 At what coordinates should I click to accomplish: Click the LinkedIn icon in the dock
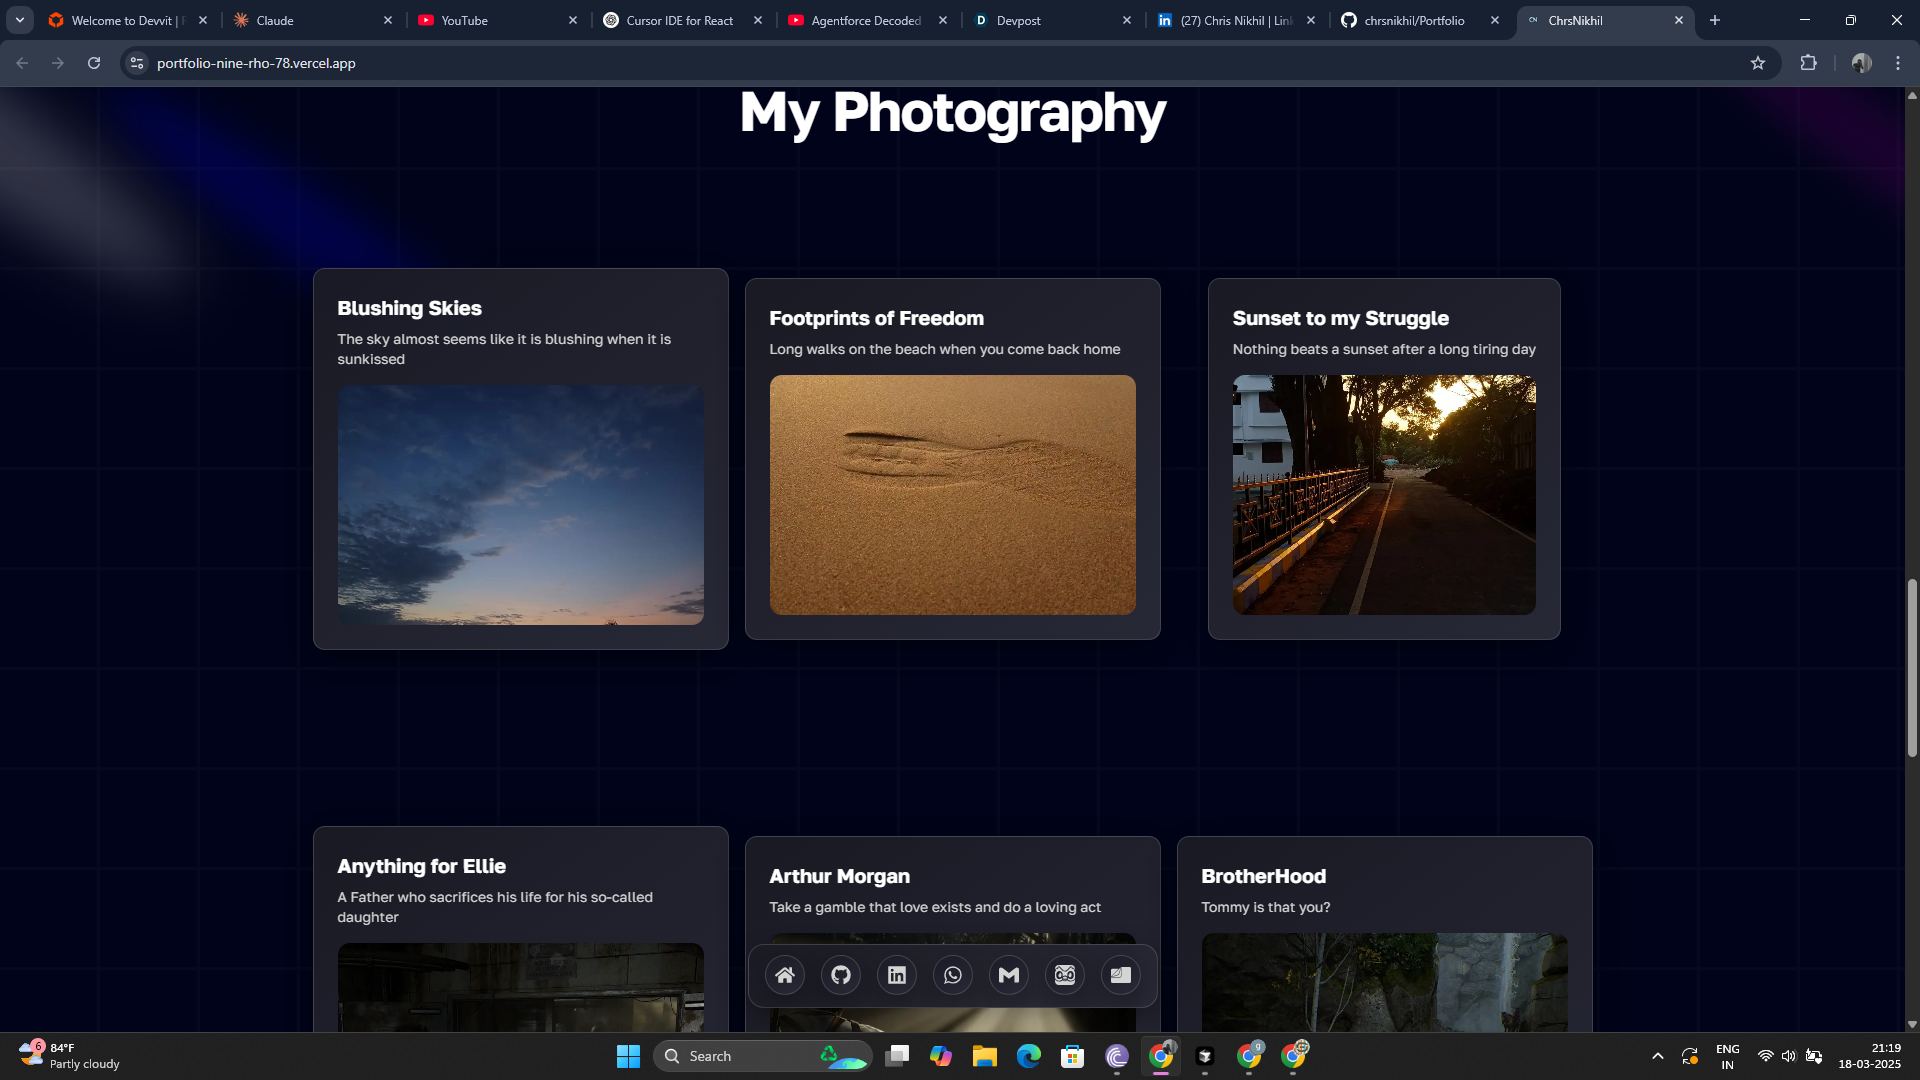click(897, 975)
